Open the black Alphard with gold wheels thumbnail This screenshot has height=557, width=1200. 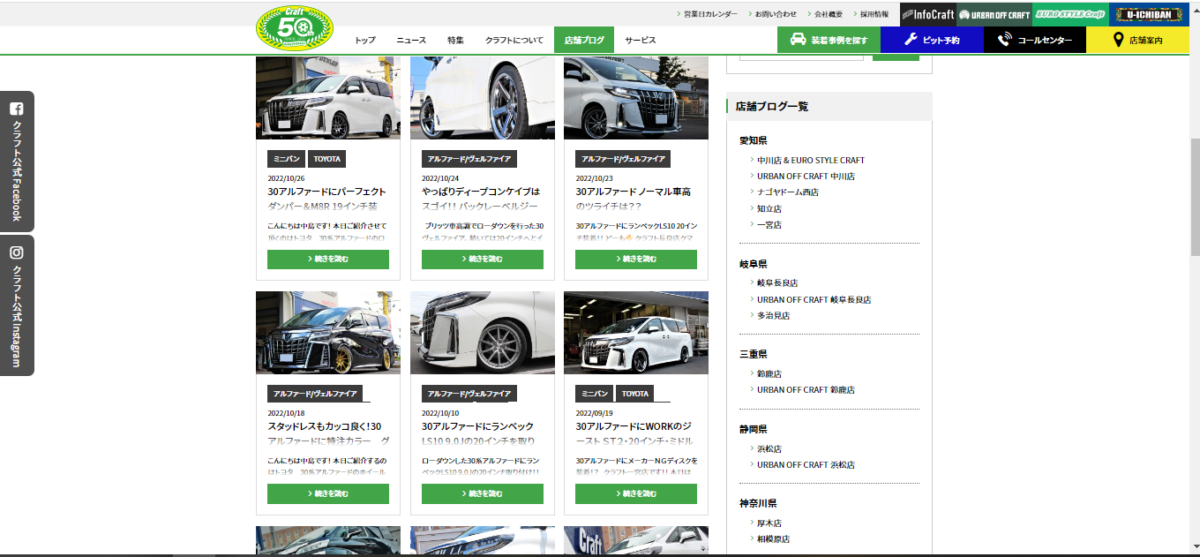pyautogui.click(x=328, y=333)
